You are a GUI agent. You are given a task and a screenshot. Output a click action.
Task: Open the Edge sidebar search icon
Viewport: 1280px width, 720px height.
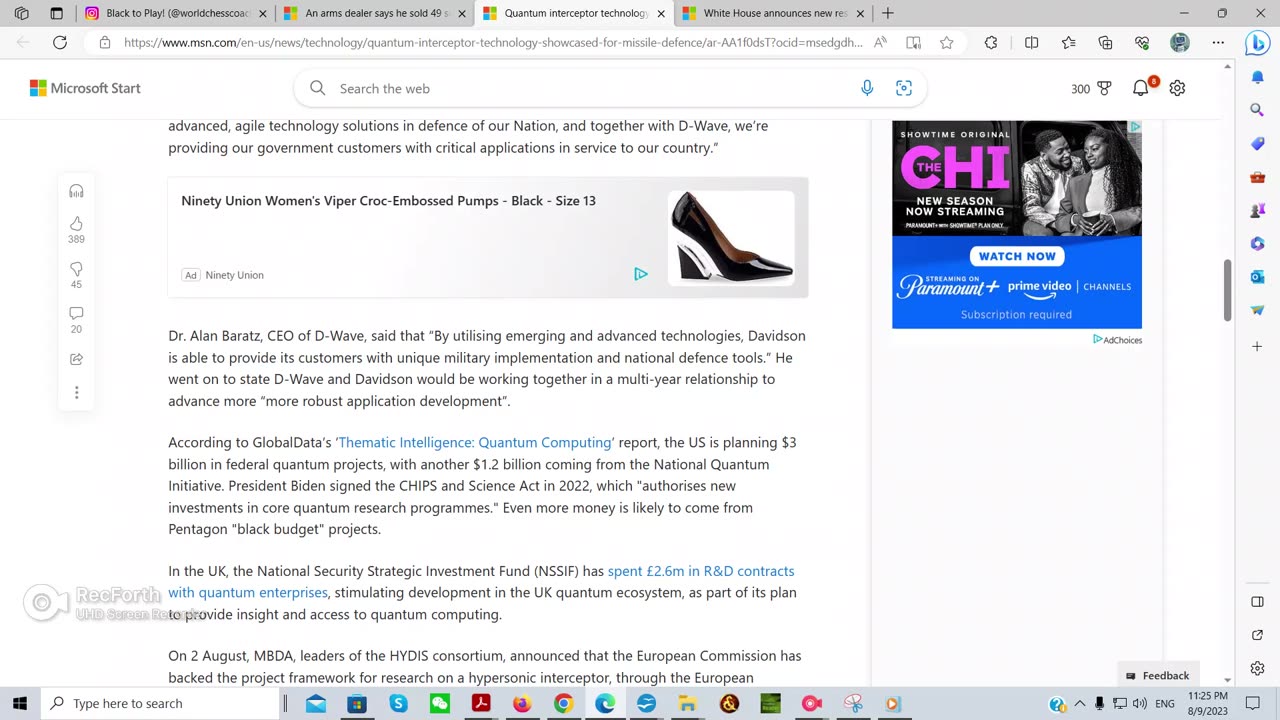1258,110
